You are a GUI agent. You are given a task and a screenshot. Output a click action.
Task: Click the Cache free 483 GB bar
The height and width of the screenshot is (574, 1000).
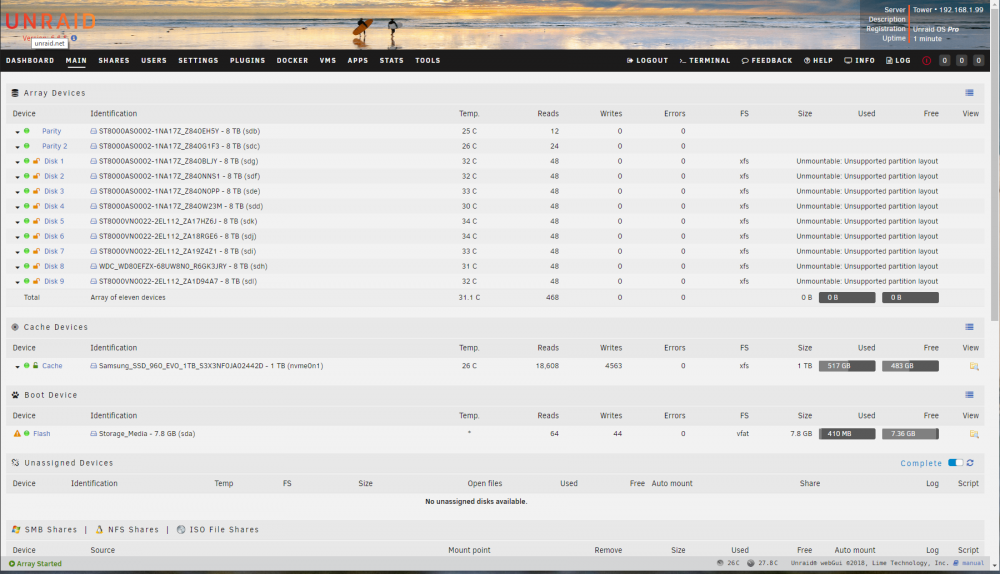[910, 366]
